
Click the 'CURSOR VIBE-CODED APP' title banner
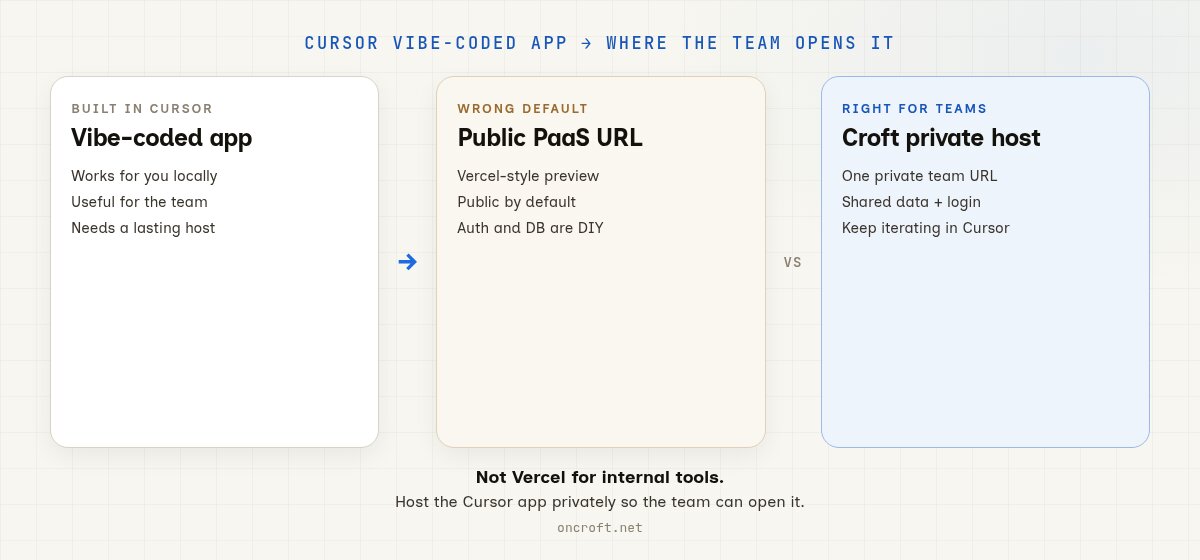point(600,43)
